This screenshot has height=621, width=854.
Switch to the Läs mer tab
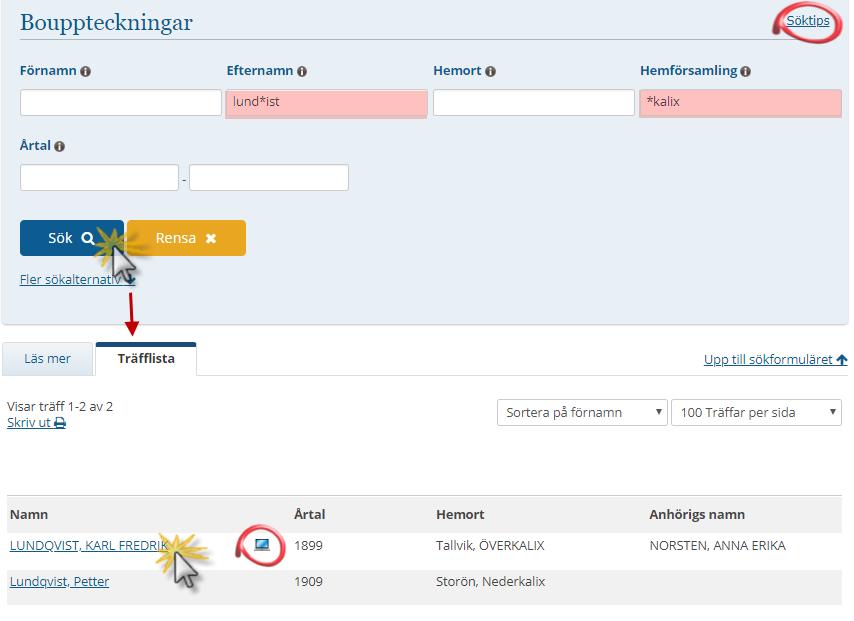point(47,359)
